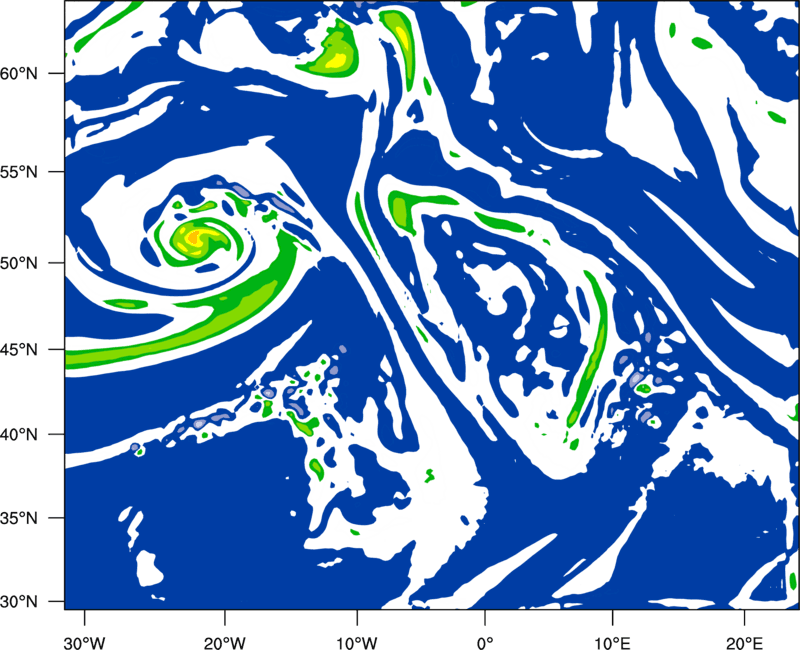The height and width of the screenshot is (650, 800).
Task: Click the 10°W longitude label
Action: click(x=357, y=643)
